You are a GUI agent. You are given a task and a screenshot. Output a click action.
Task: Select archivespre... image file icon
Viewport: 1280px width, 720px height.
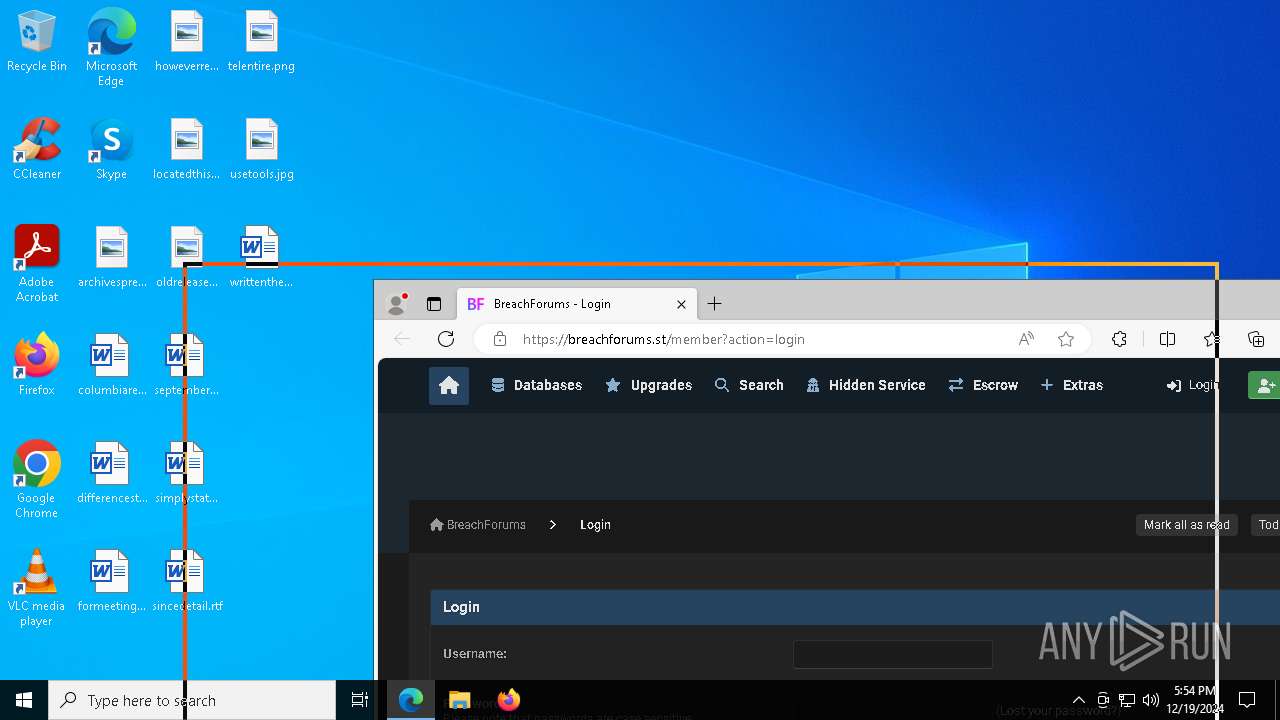pyautogui.click(x=111, y=257)
